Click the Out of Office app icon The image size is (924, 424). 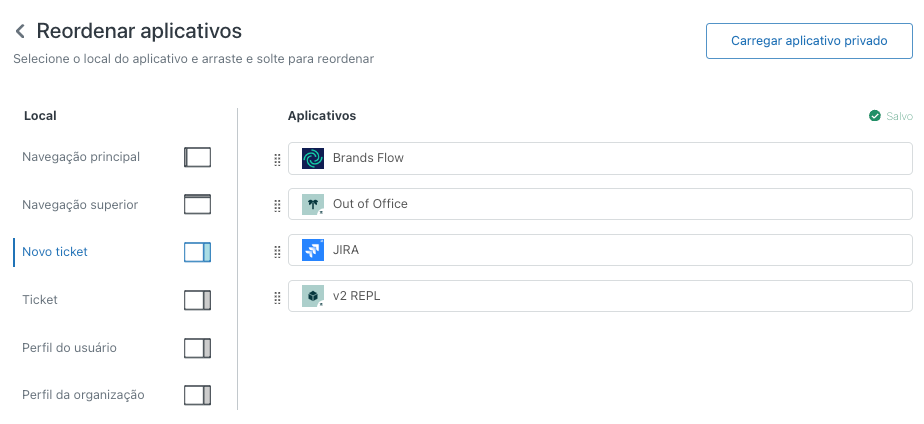click(x=313, y=204)
